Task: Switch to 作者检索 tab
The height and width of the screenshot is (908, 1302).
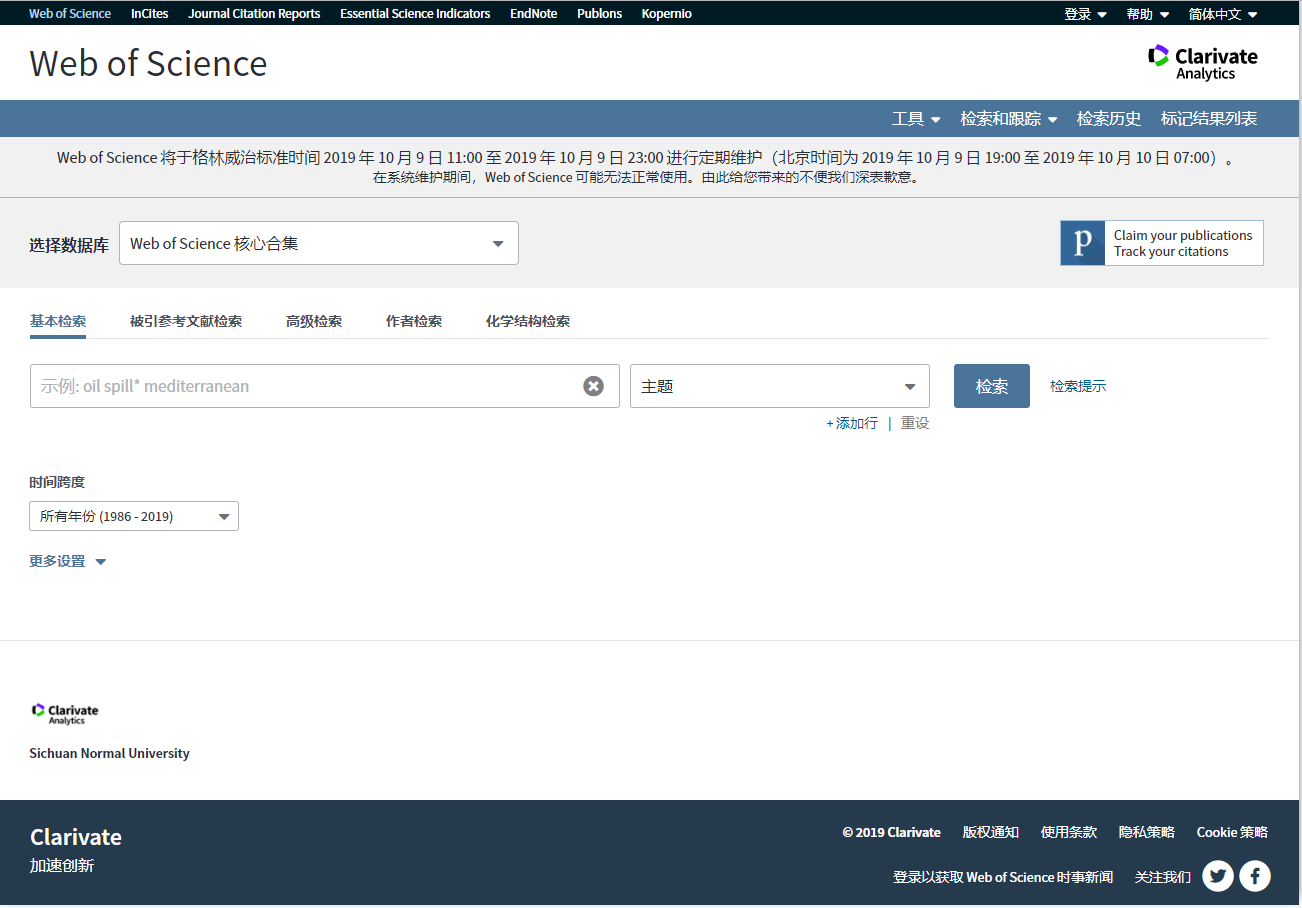Action: [414, 321]
